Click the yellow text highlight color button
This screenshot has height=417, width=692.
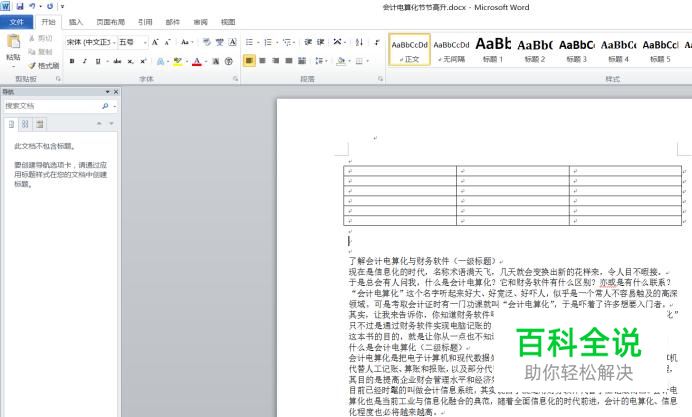click(177, 61)
